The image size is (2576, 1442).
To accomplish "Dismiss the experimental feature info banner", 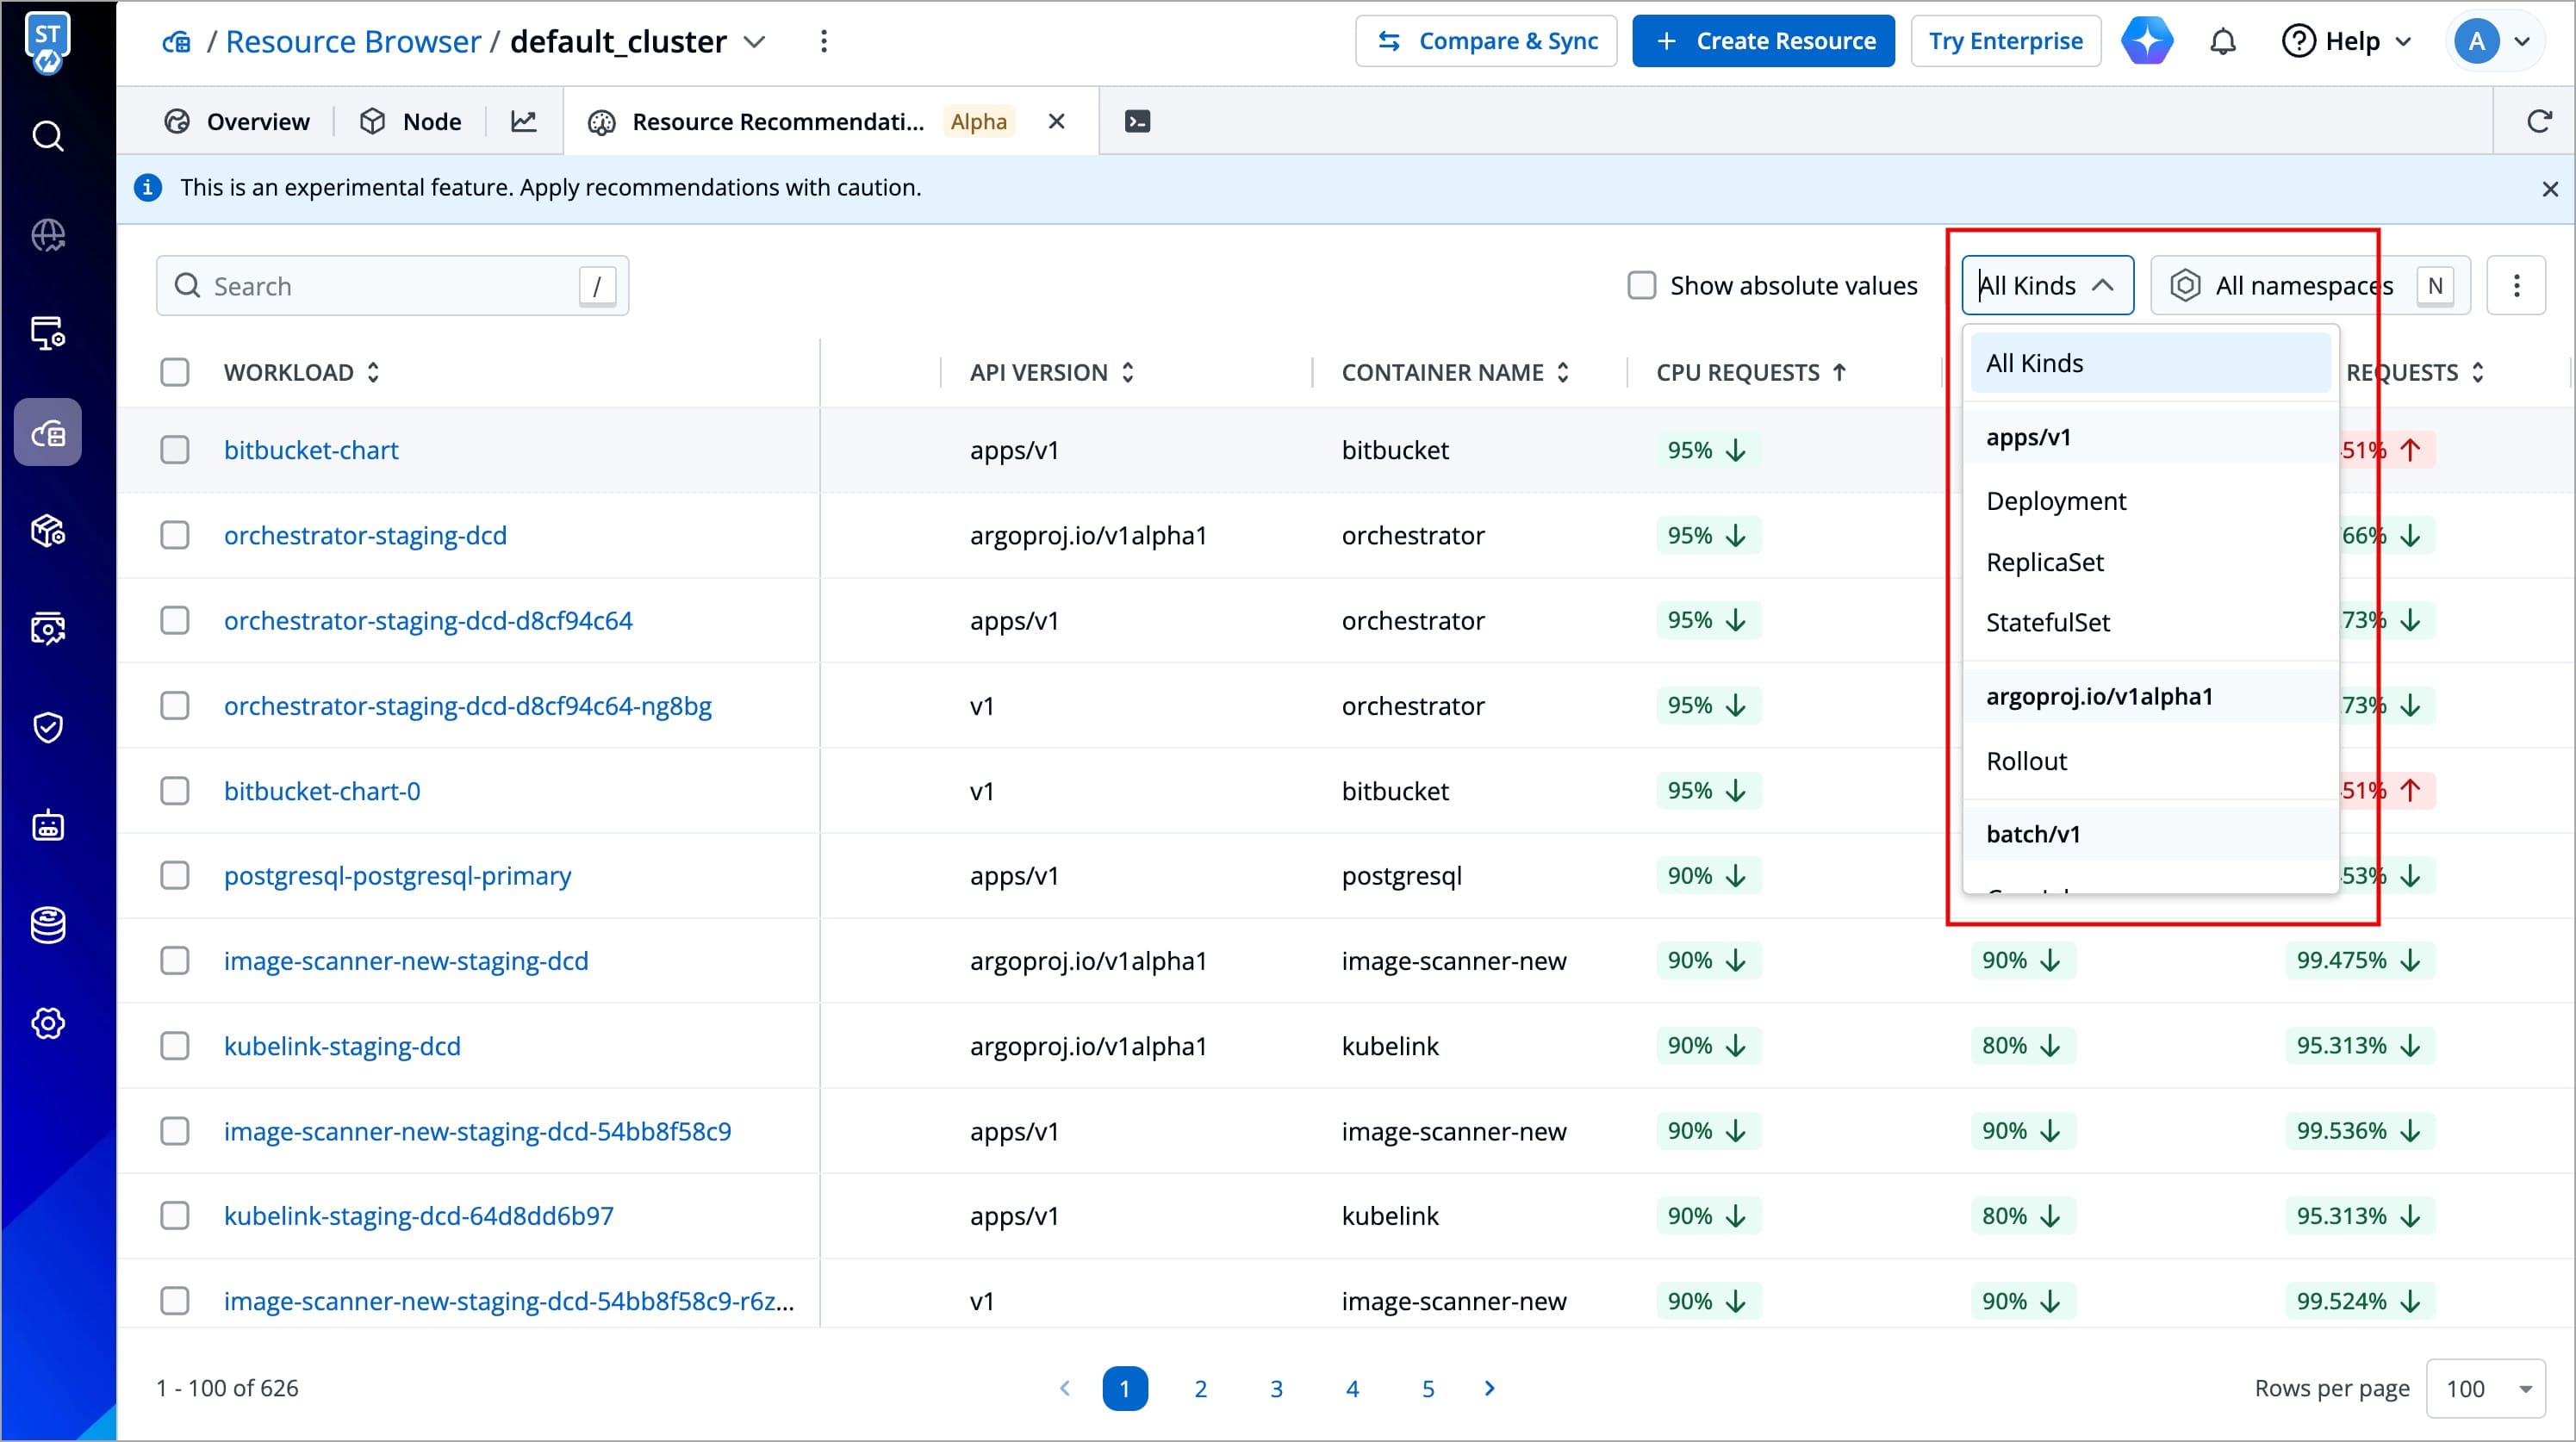I will pos(2549,188).
